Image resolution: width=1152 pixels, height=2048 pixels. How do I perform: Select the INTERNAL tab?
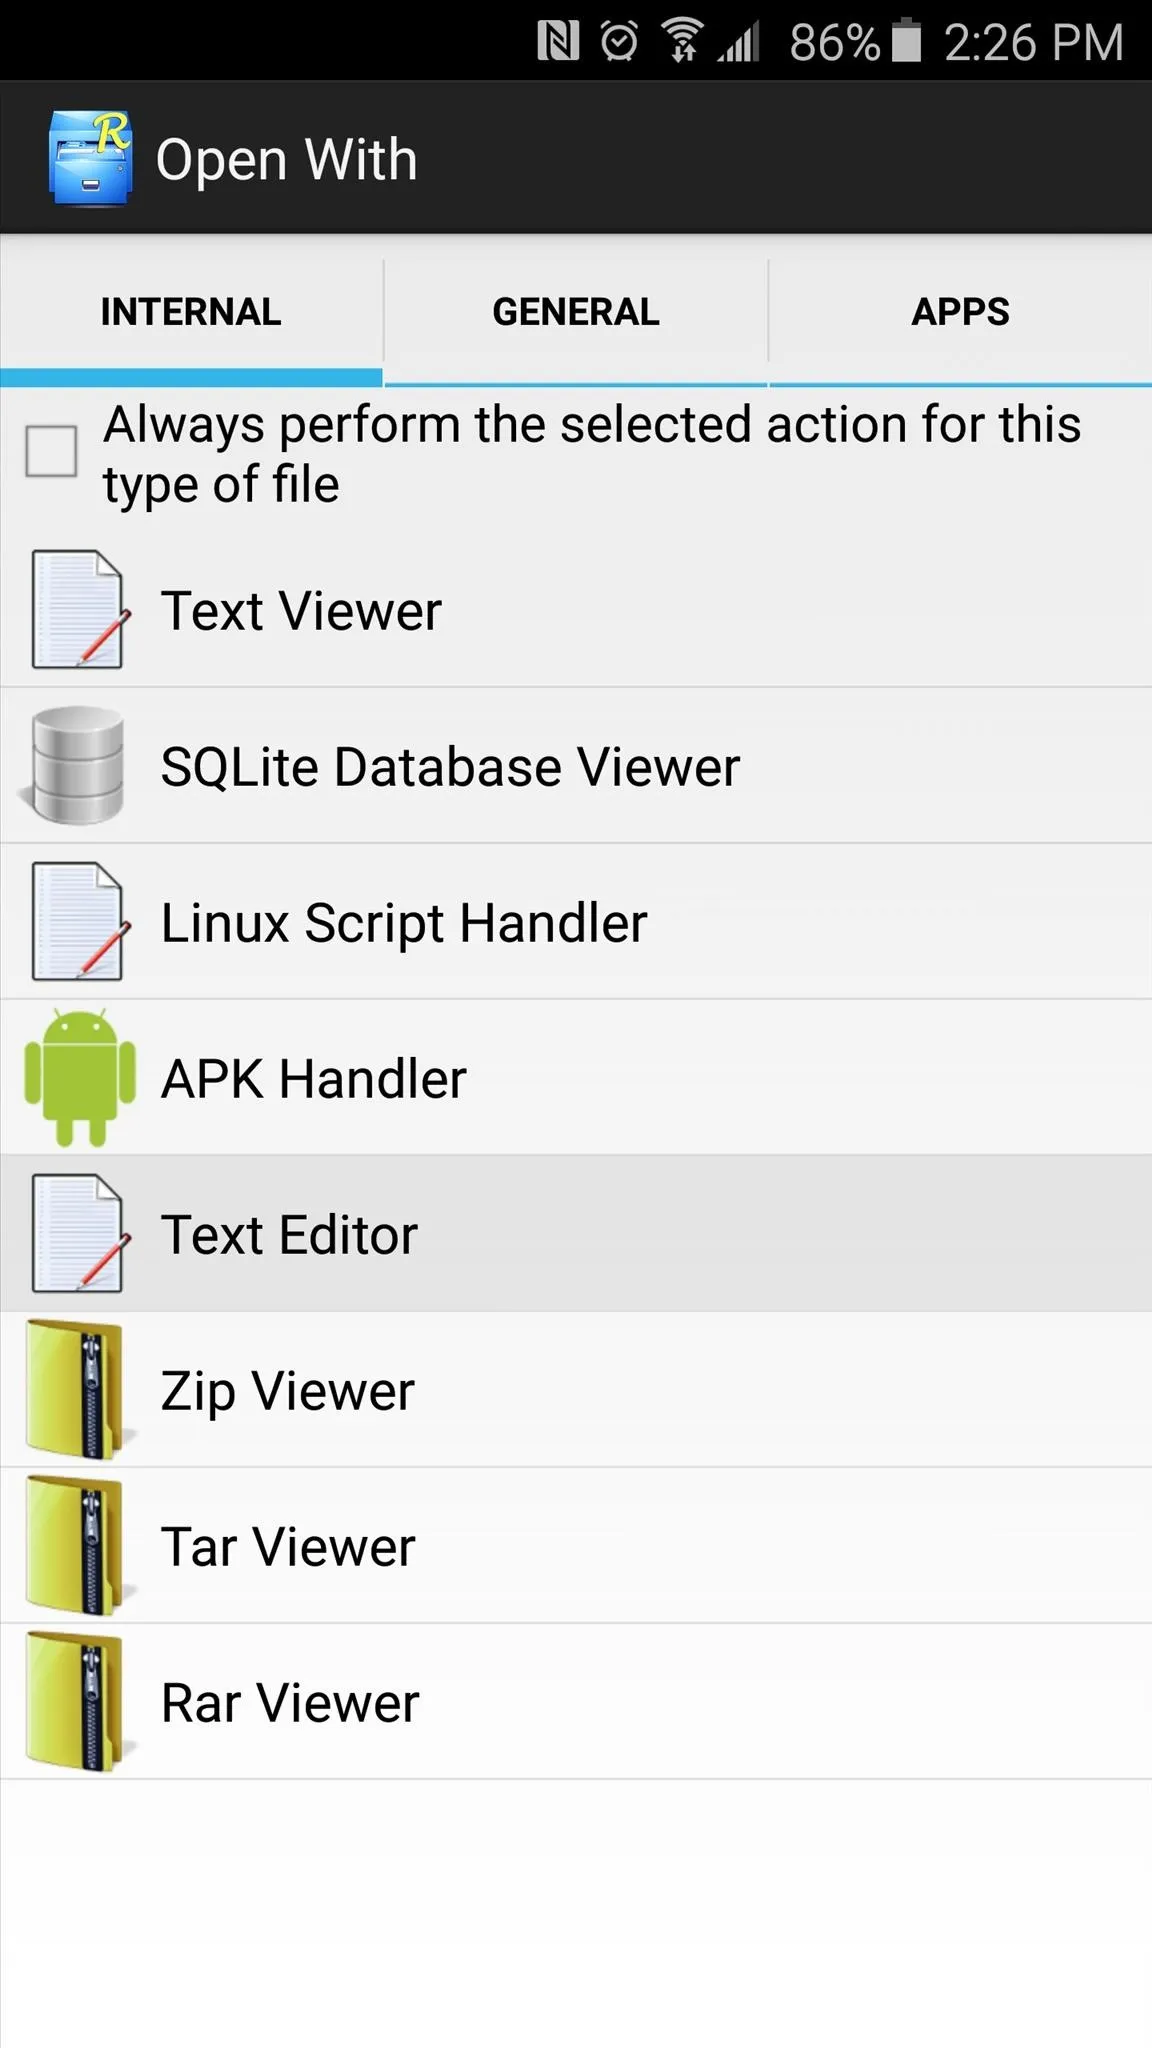(191, 312)
